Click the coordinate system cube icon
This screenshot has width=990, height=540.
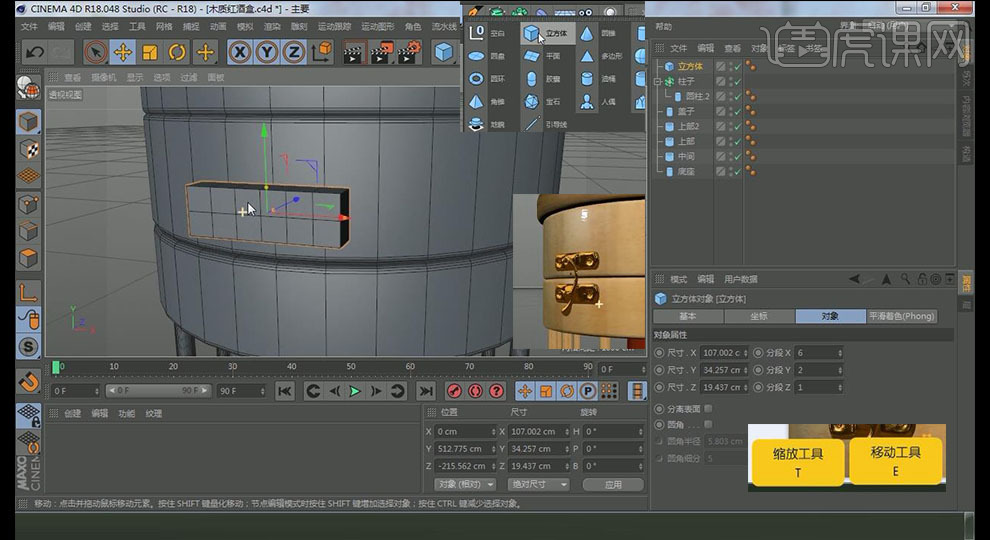point(321,52)
